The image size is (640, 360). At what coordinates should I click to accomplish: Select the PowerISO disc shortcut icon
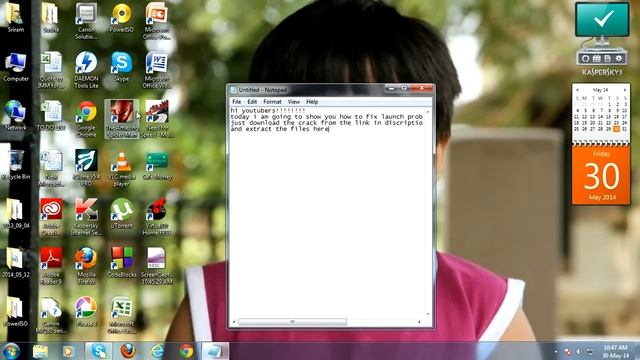click(x=121, y=18)
